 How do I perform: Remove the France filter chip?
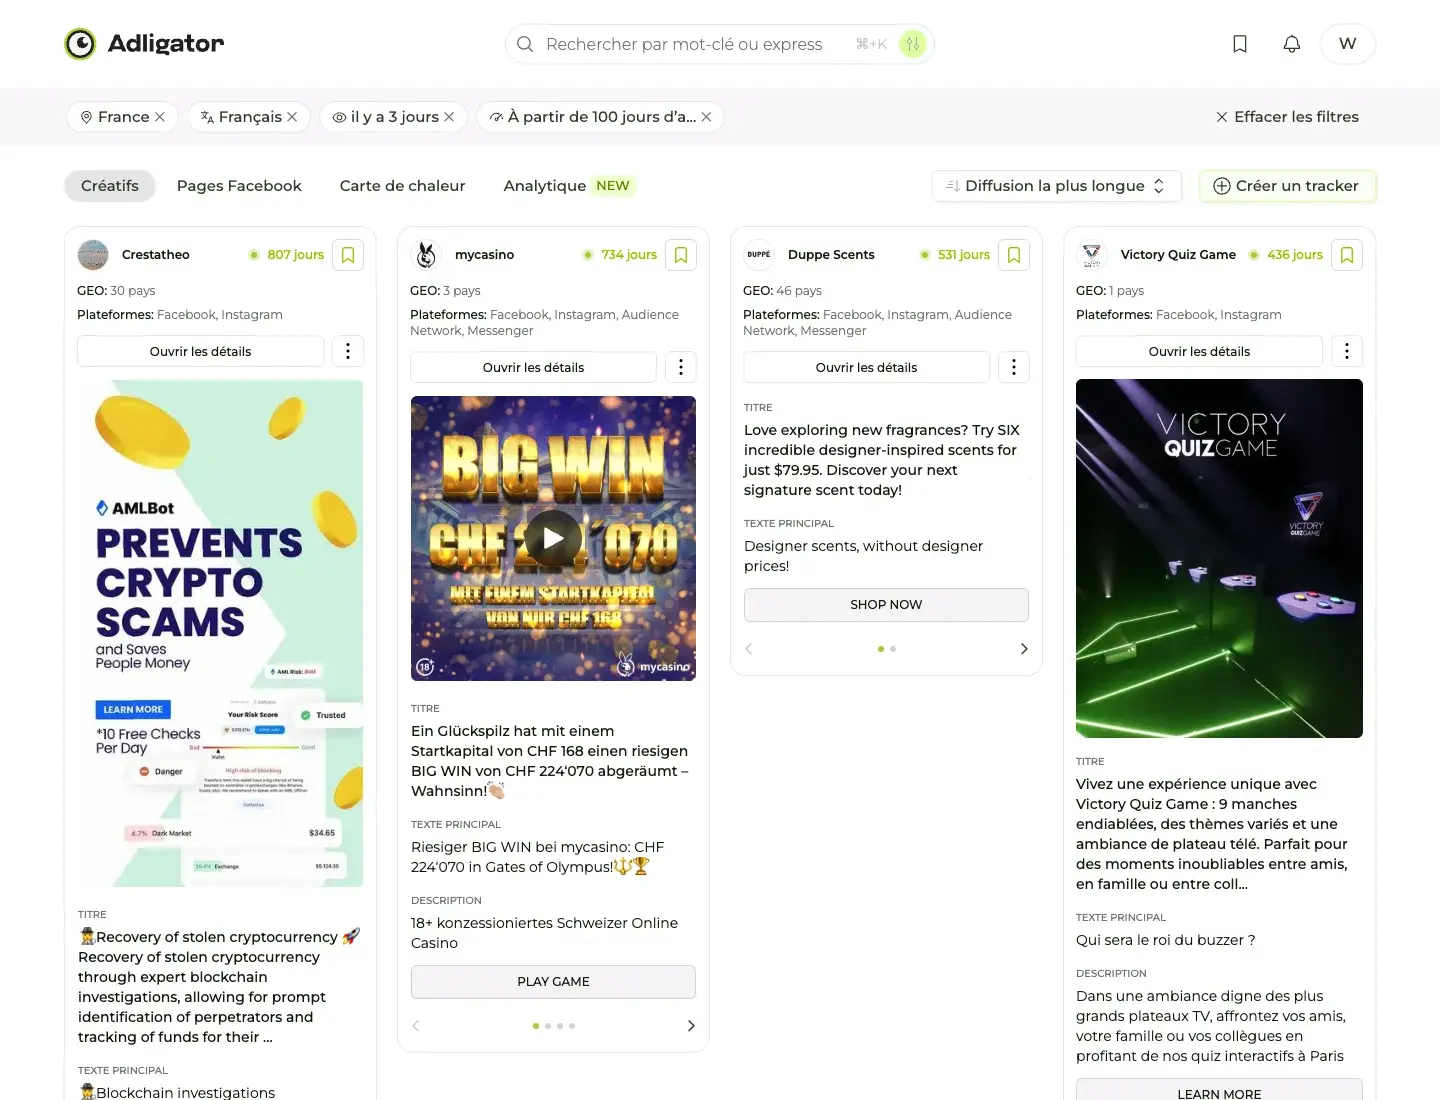click(x=160, y=117)
